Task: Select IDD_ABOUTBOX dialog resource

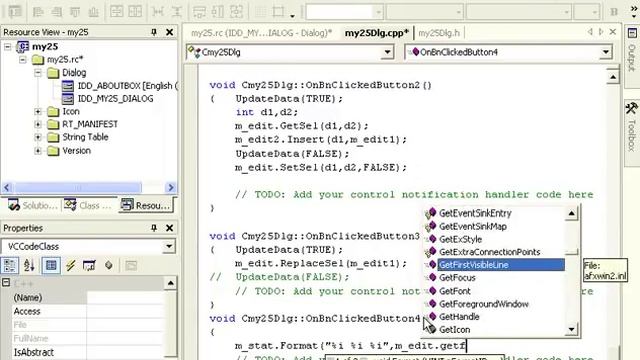Action: pos(120,86)
